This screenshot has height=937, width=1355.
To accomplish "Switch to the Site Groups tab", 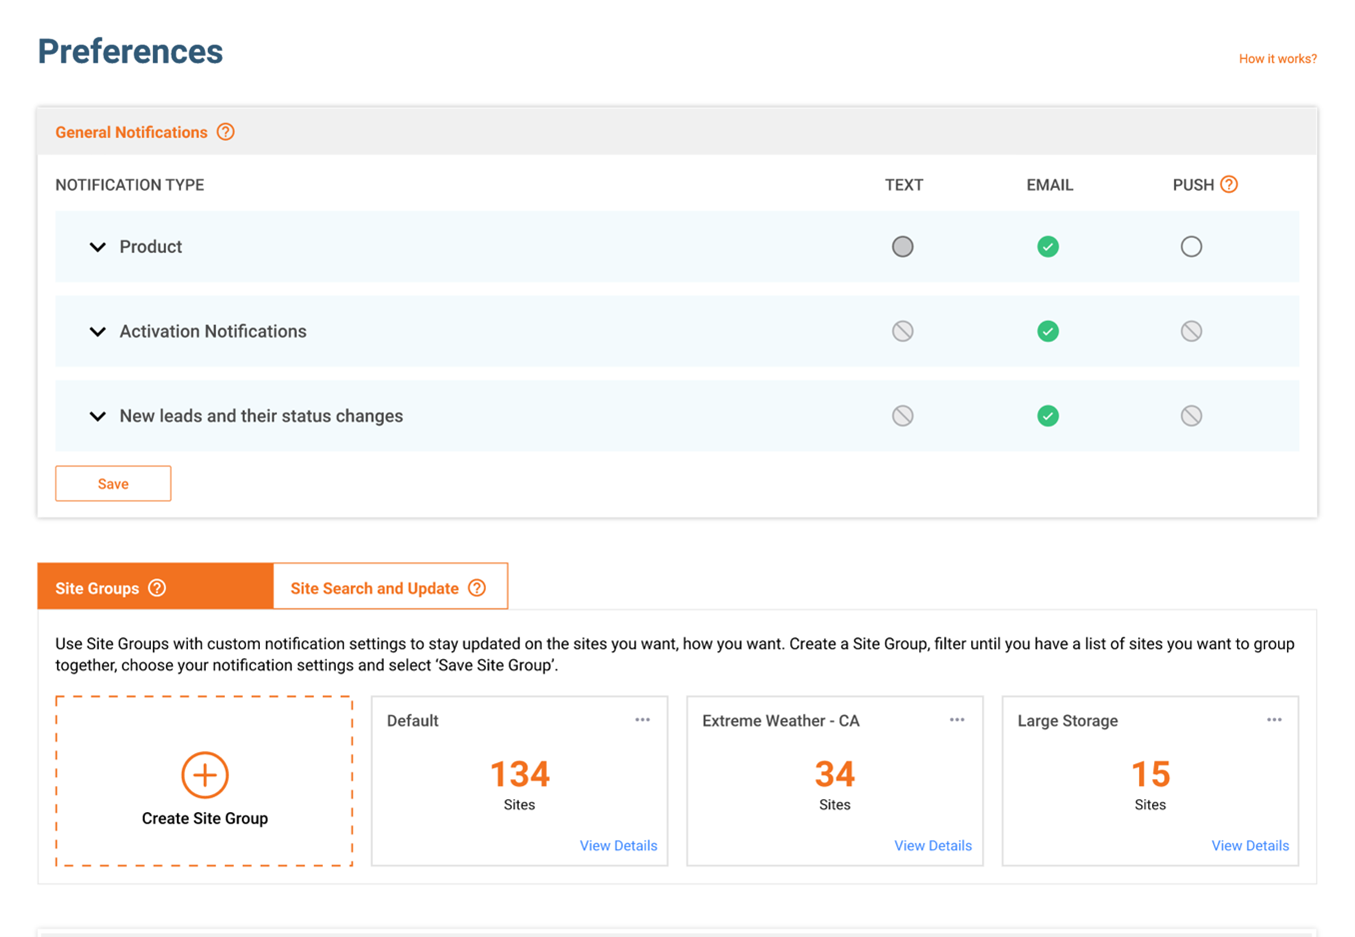I will 155,587.
